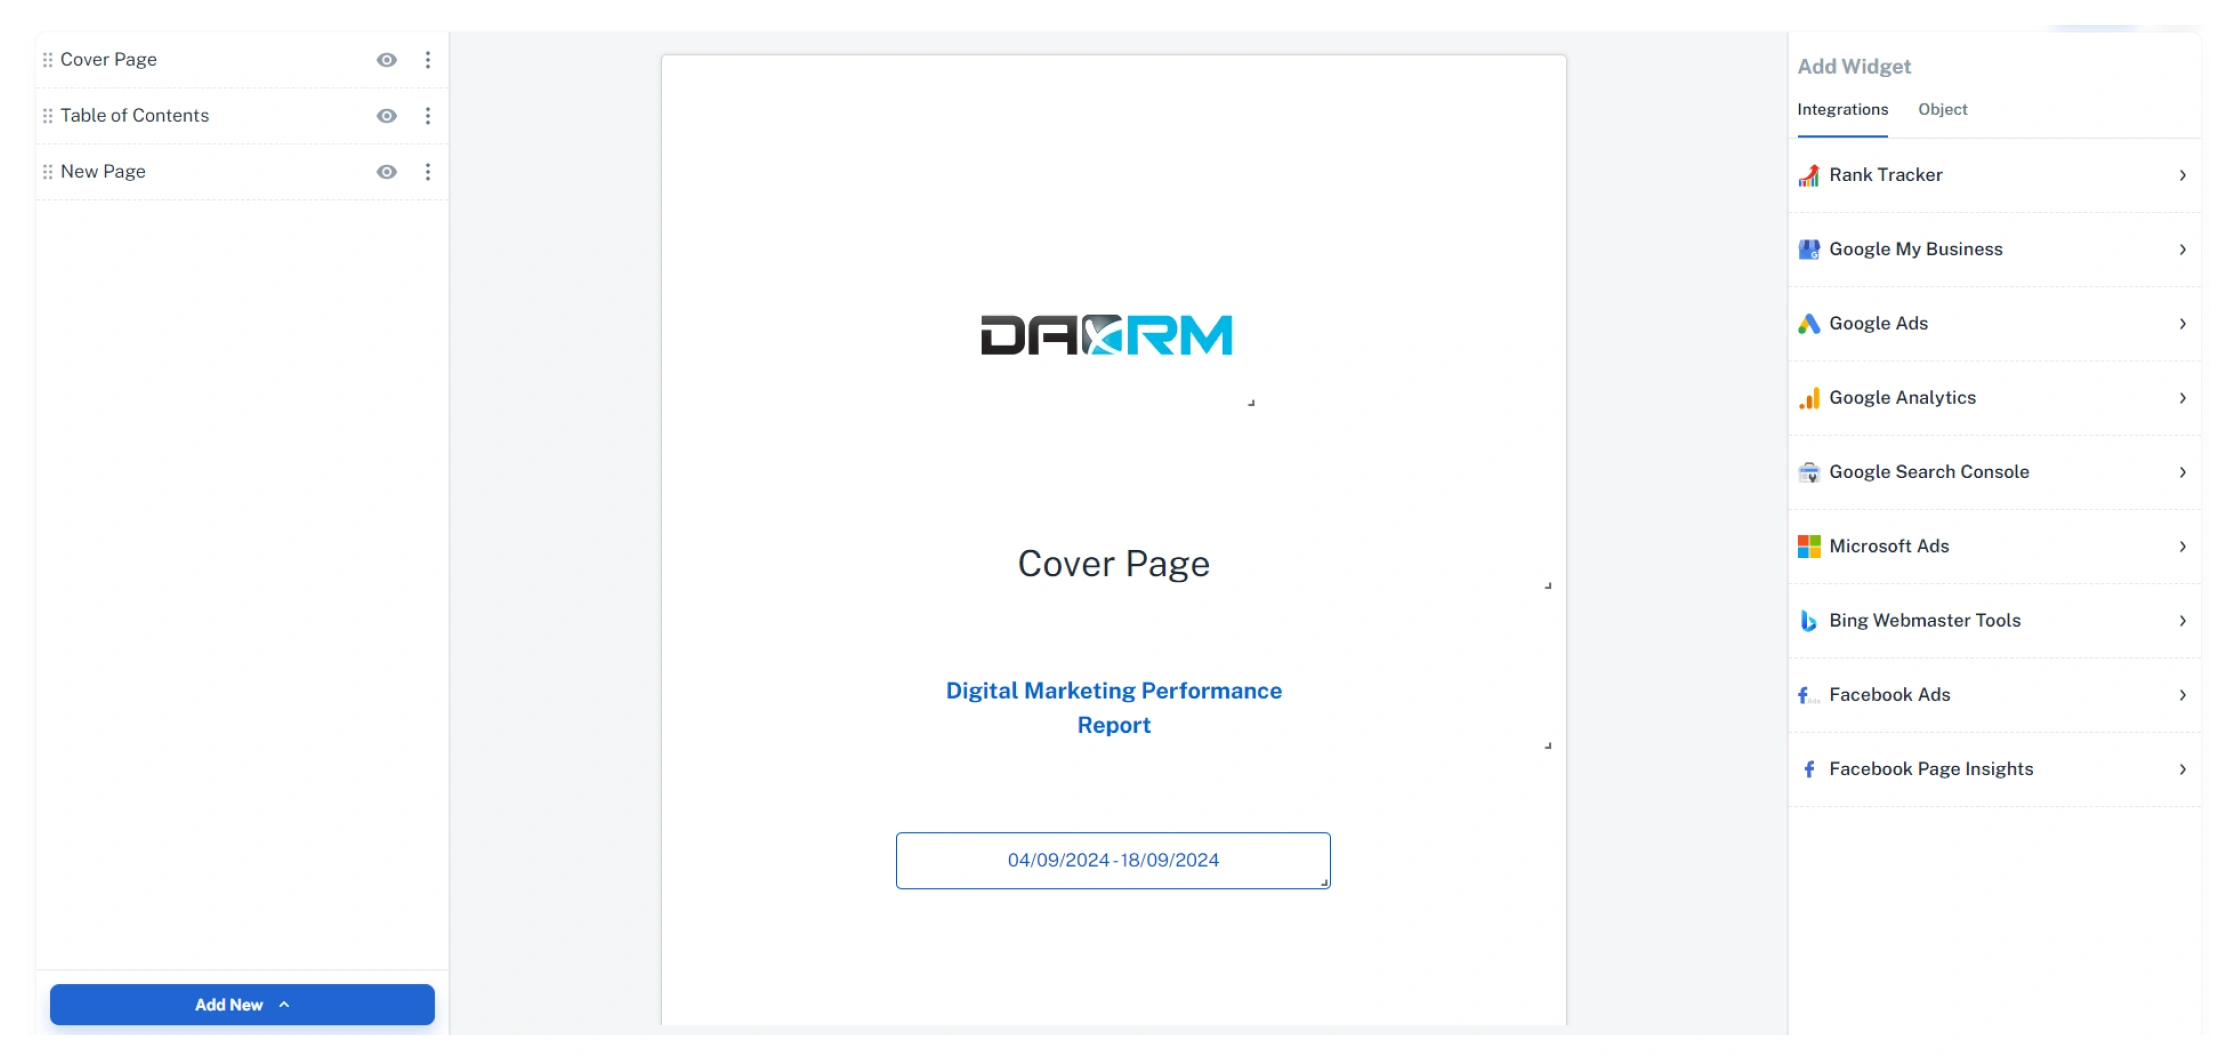Click the Google Search Console icon
This screenshot has width=2235, height=1060.
pos(1809,472)
